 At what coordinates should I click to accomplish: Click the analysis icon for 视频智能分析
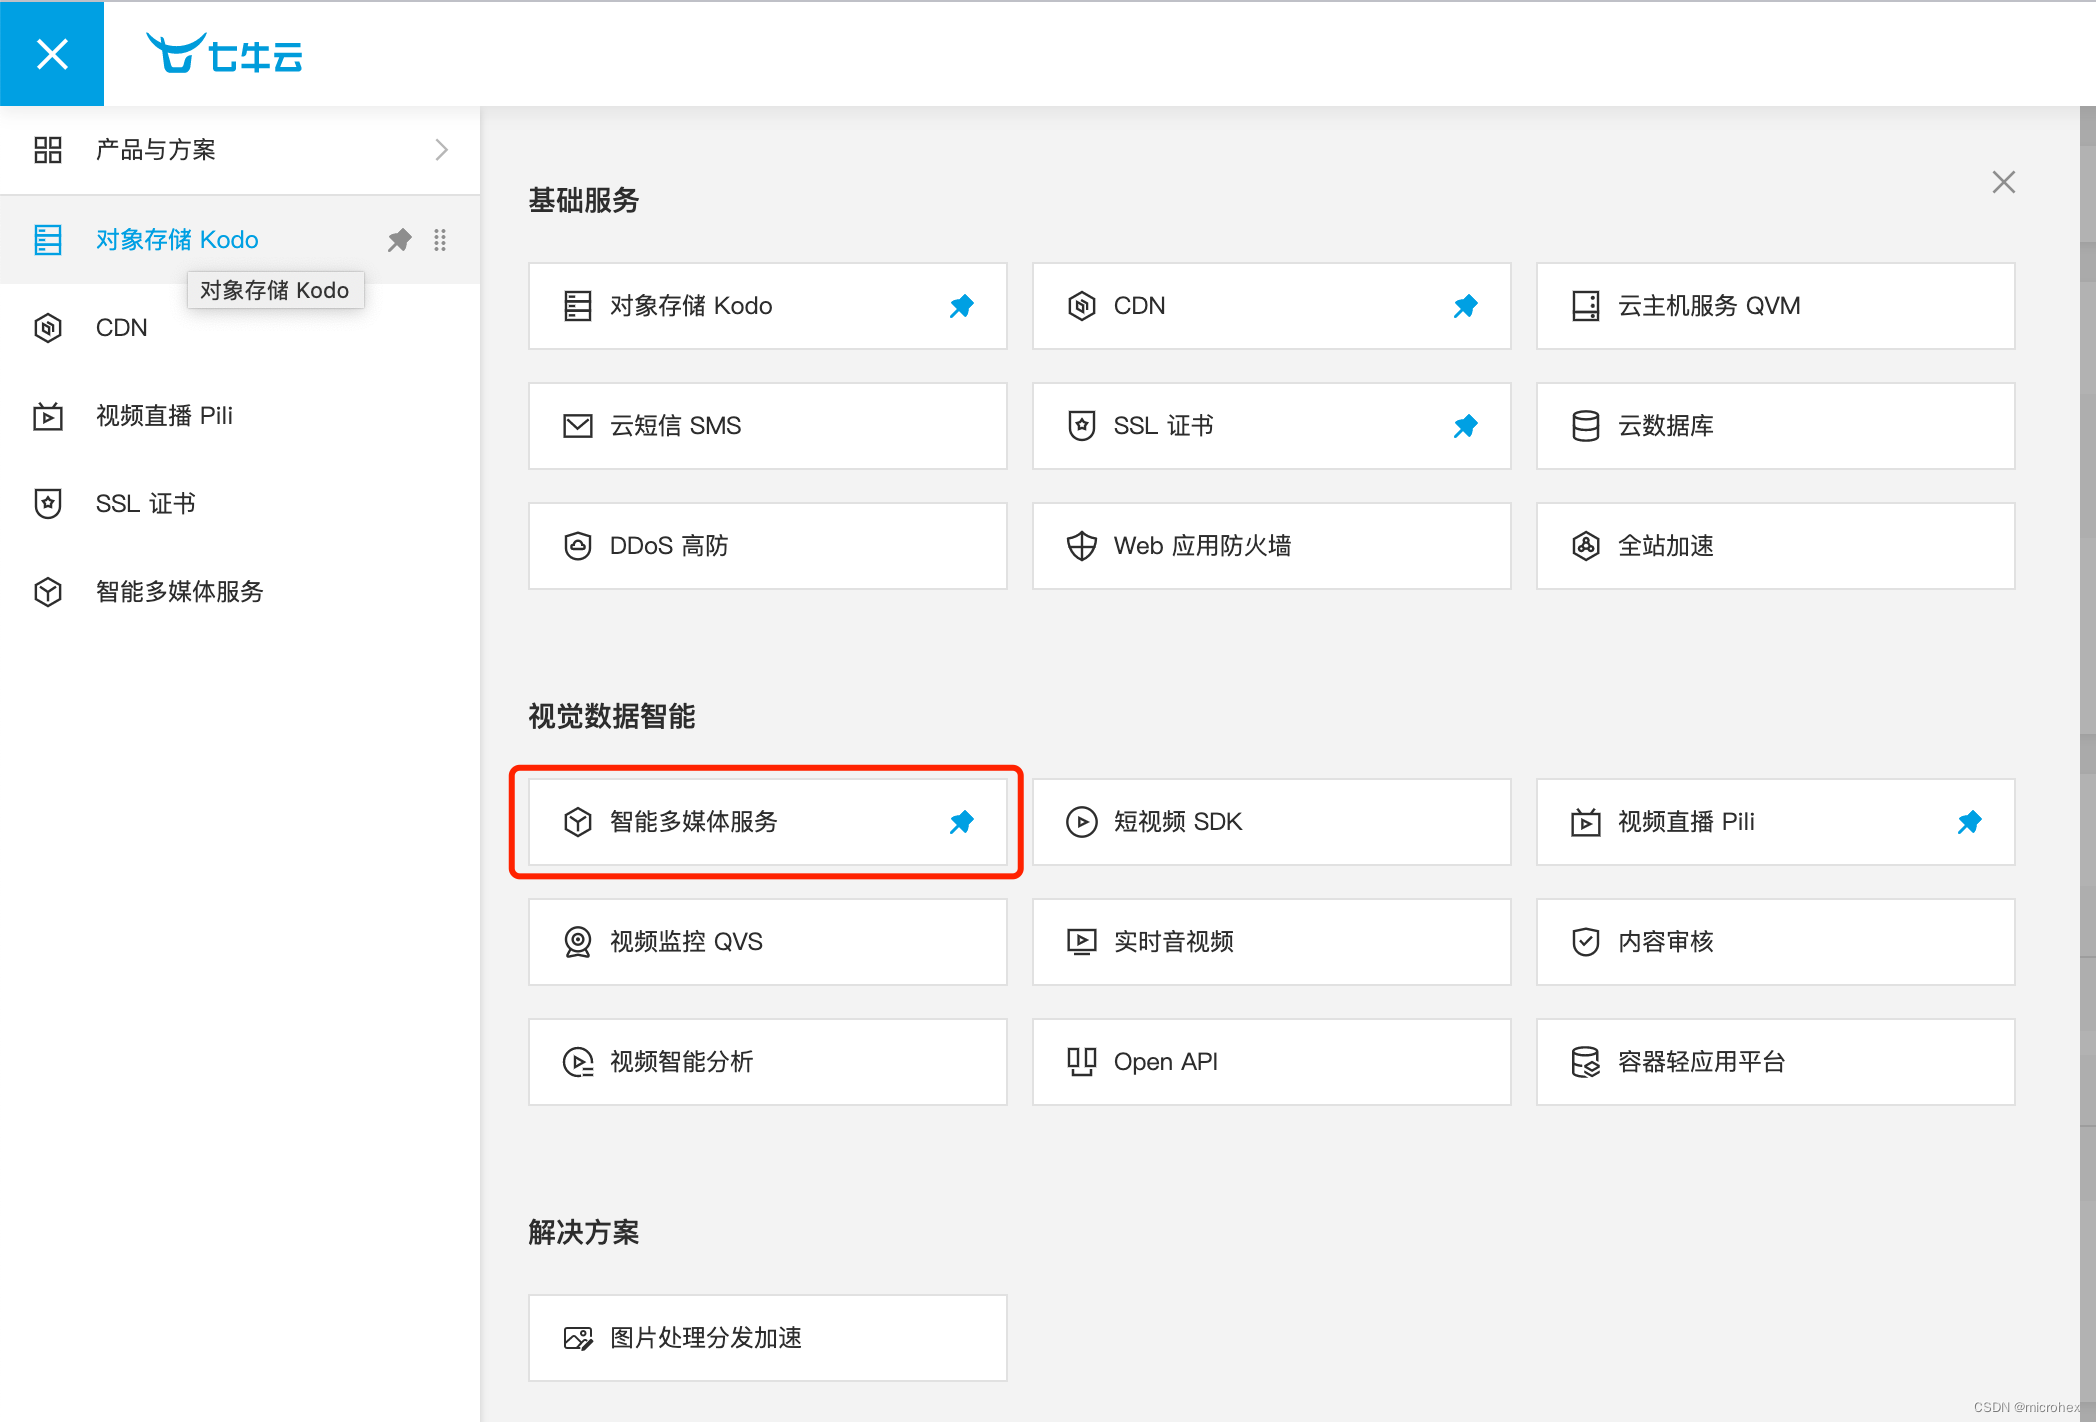click(578, 1062)
